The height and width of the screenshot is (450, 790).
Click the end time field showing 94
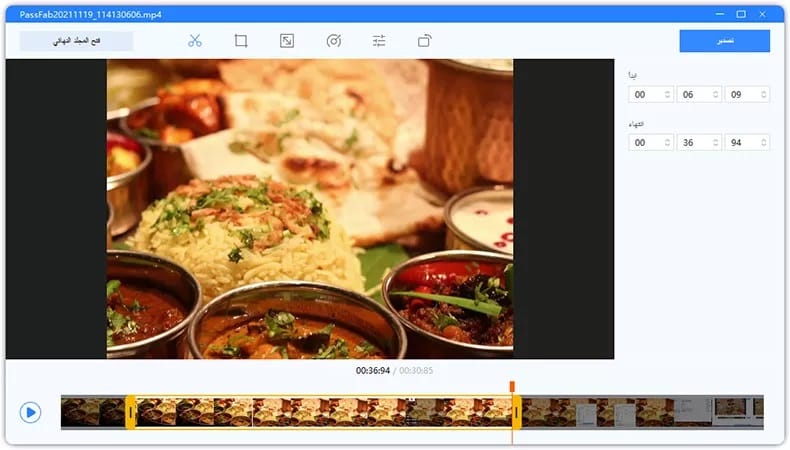click(747, 143)
